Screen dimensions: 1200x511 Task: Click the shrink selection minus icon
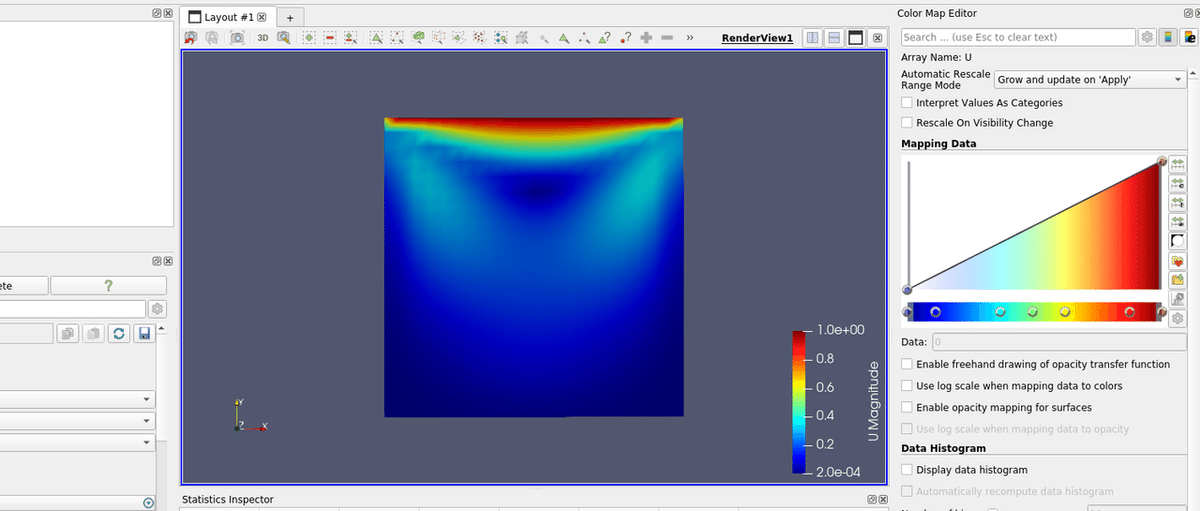667,37
